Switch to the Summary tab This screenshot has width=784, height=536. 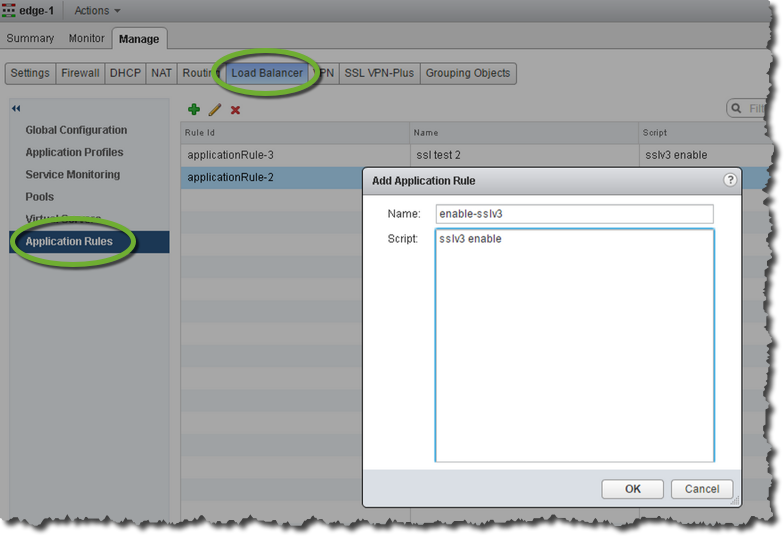point(30,38)
